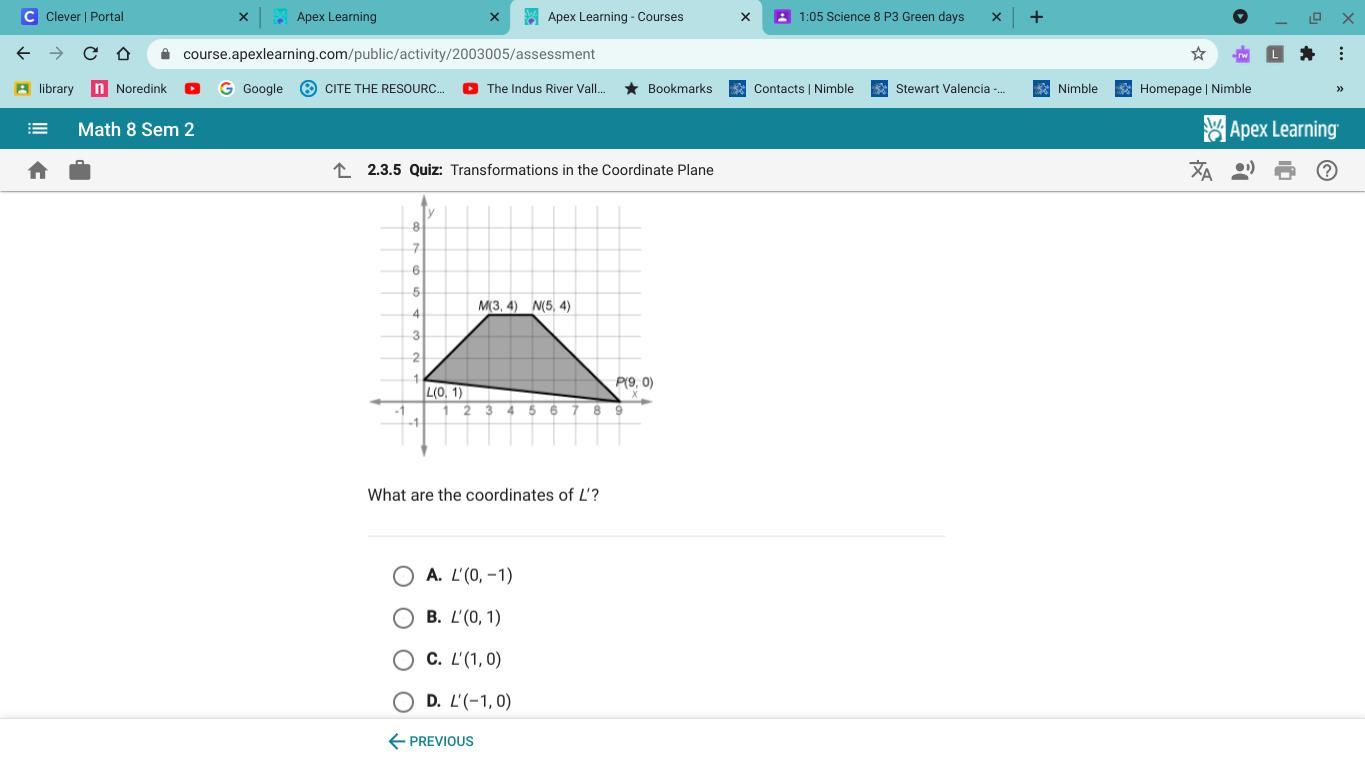Open the browser home page
1365x768 pixels.
123,54
